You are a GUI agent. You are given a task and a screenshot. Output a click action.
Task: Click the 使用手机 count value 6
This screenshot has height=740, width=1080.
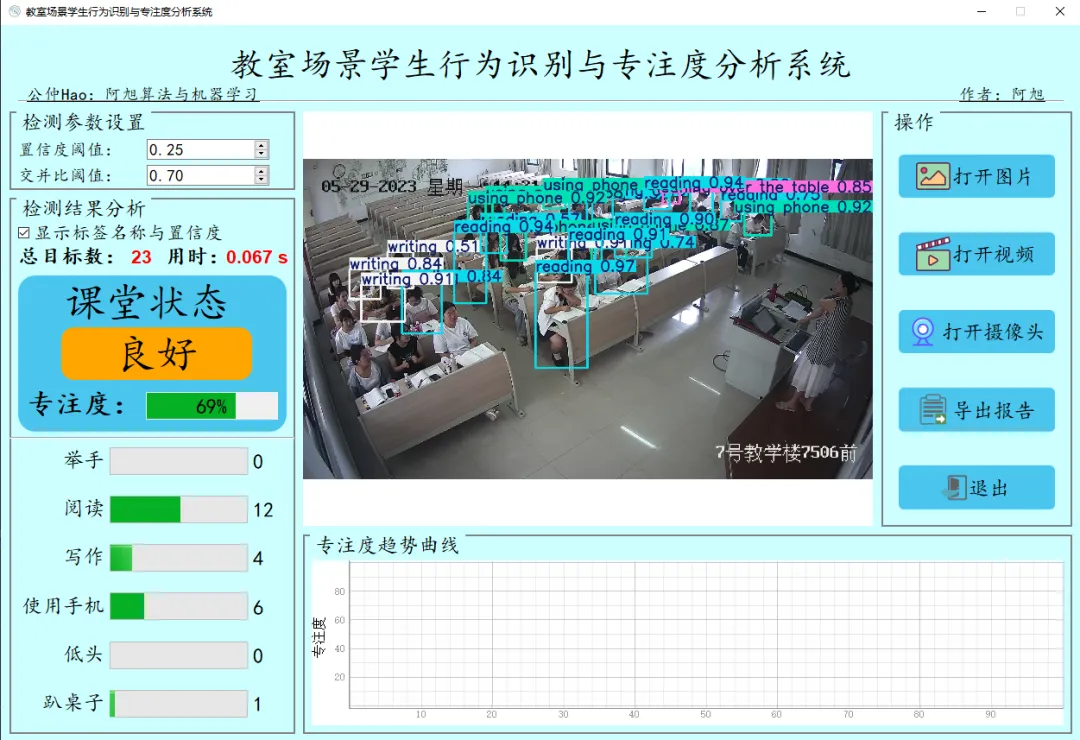[258, 607]
